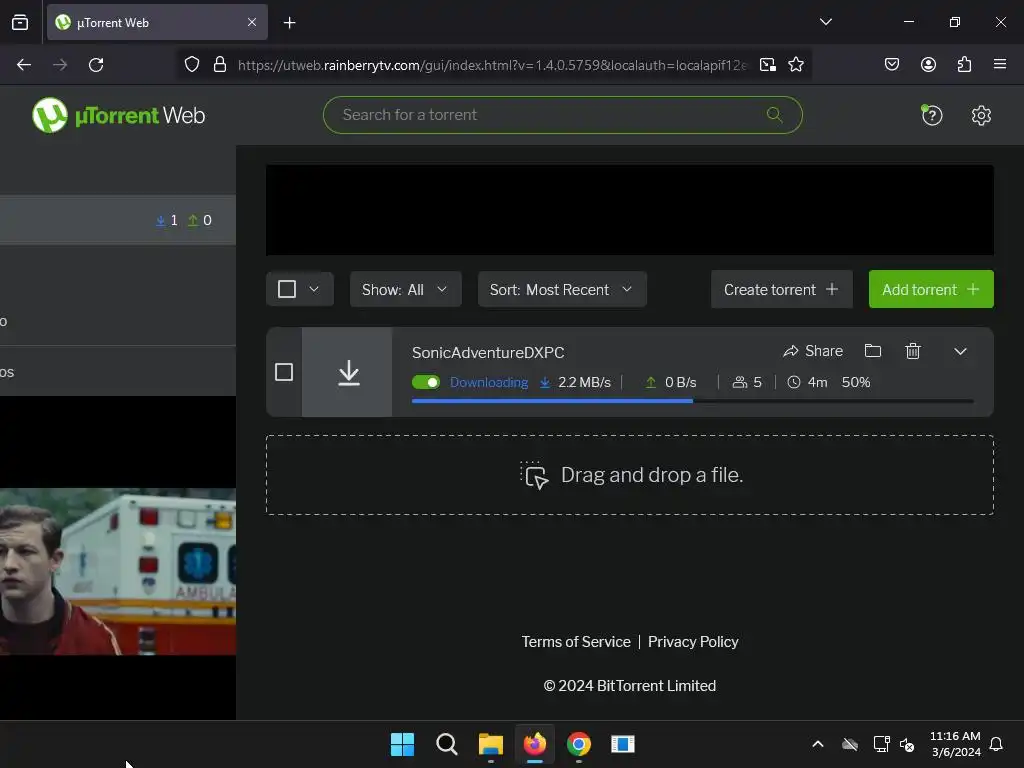The width and height of the screenshot is (1024, 768).
Task: Show hidden system tray icons
Action: [x=818, y=744]
